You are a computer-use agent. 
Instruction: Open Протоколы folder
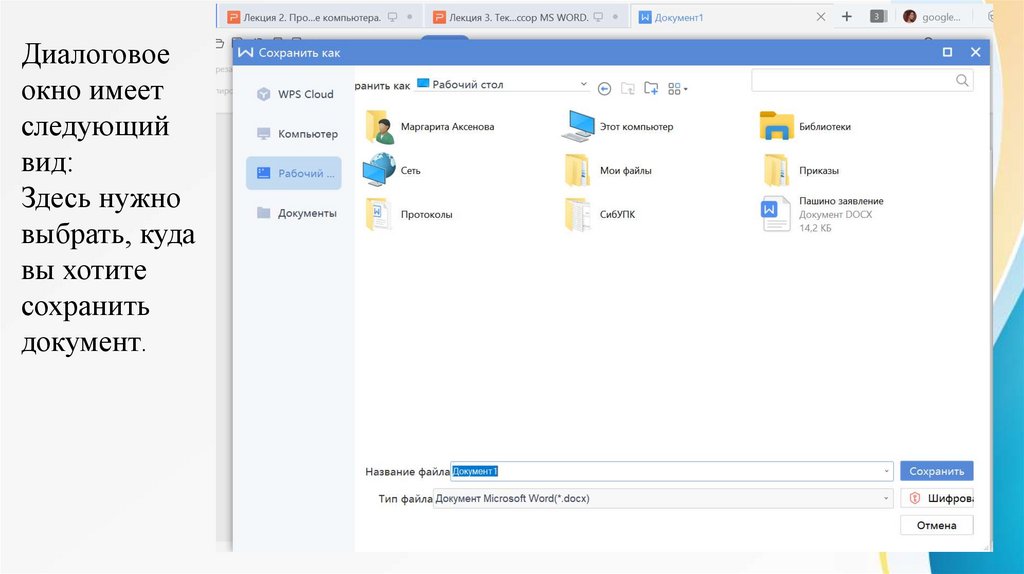point(409,214)
